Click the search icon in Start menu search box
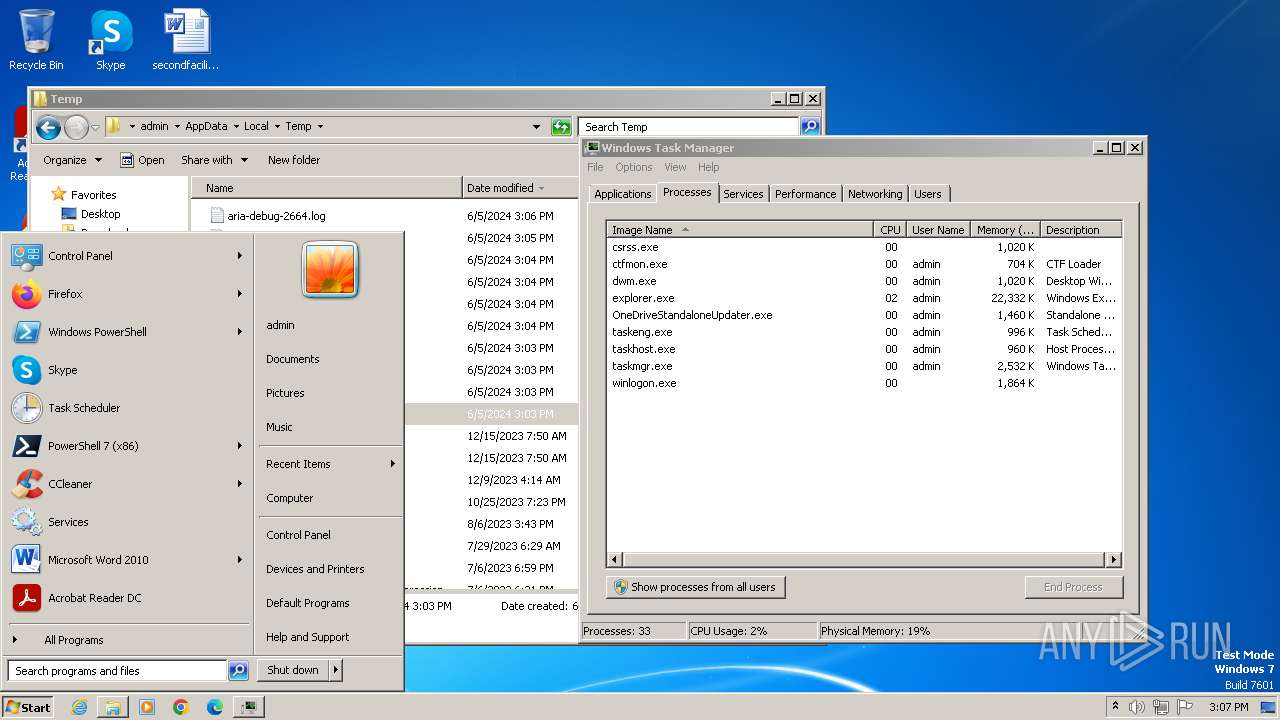 pos(238,671)
